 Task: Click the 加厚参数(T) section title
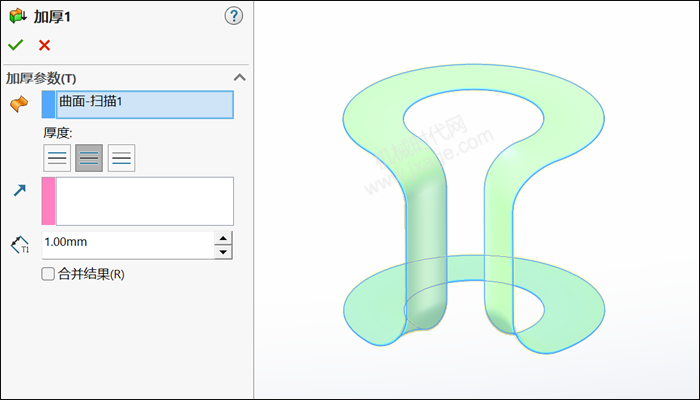click(42, 77)
